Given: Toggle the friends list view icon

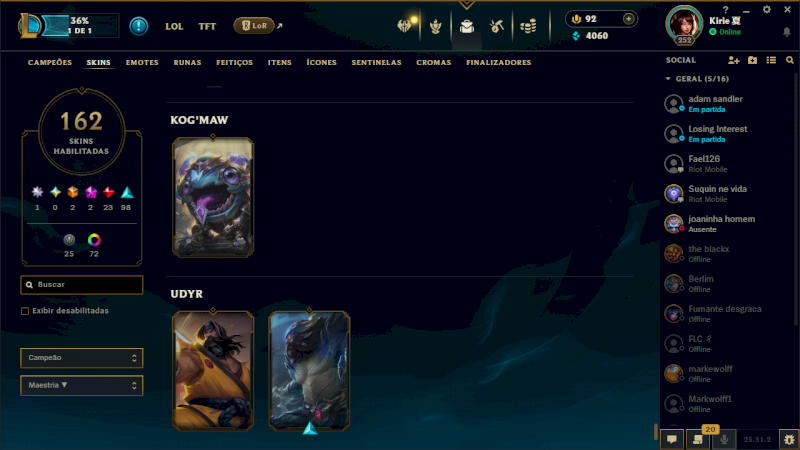Looking at the screenshot, I should (771, 60).
